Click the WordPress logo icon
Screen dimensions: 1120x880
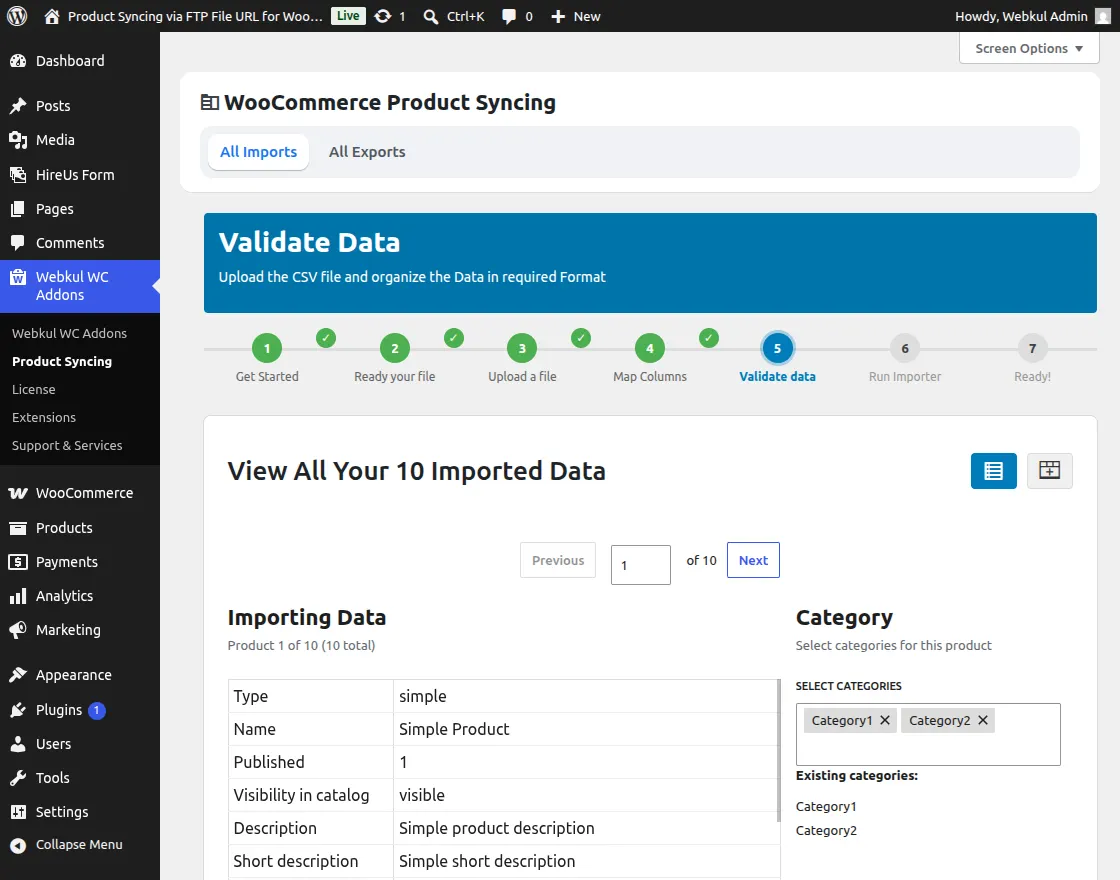pyautogui.click(x=17, y=16)
